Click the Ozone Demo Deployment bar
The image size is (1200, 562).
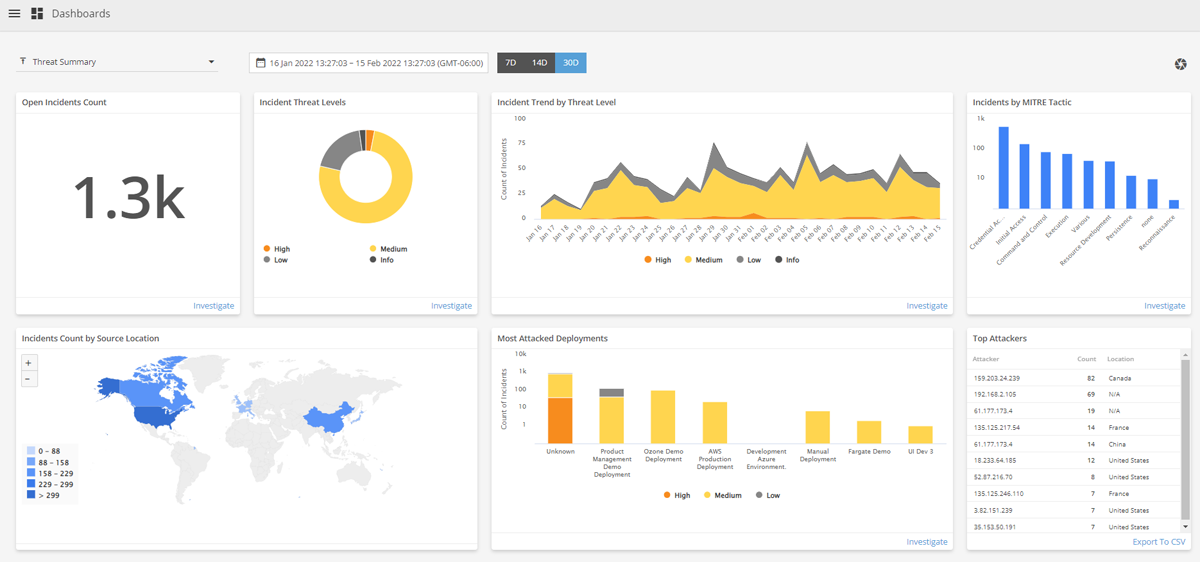click(x=663, y=417)
